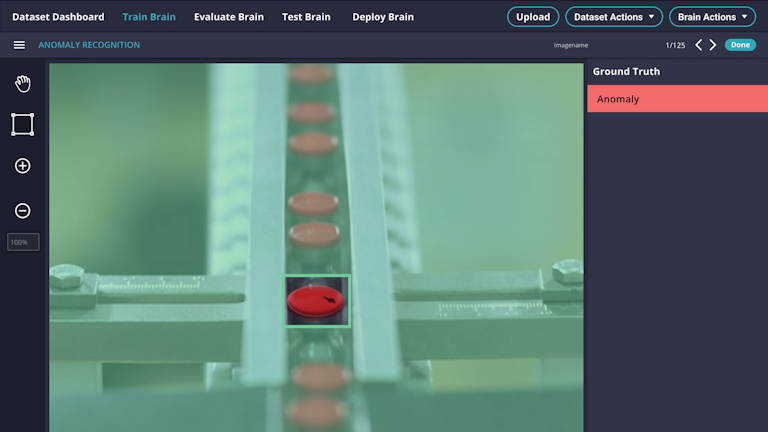The image size is (768, 432).
Task: Go to the next image arrow
Action: point(713,45)
